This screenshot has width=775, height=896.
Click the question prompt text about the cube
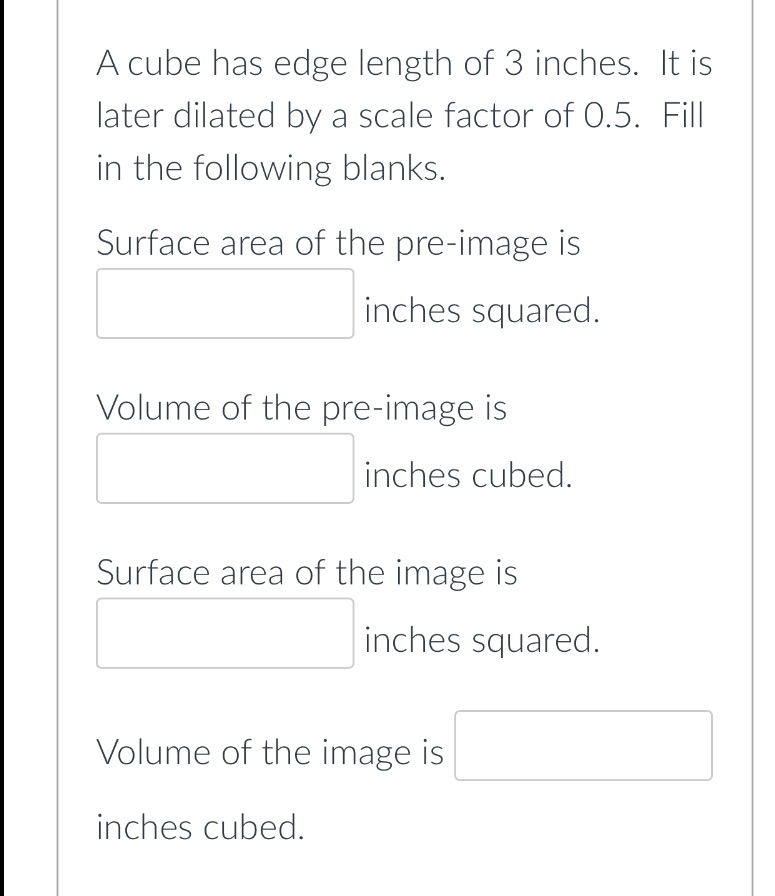[400, 115]
